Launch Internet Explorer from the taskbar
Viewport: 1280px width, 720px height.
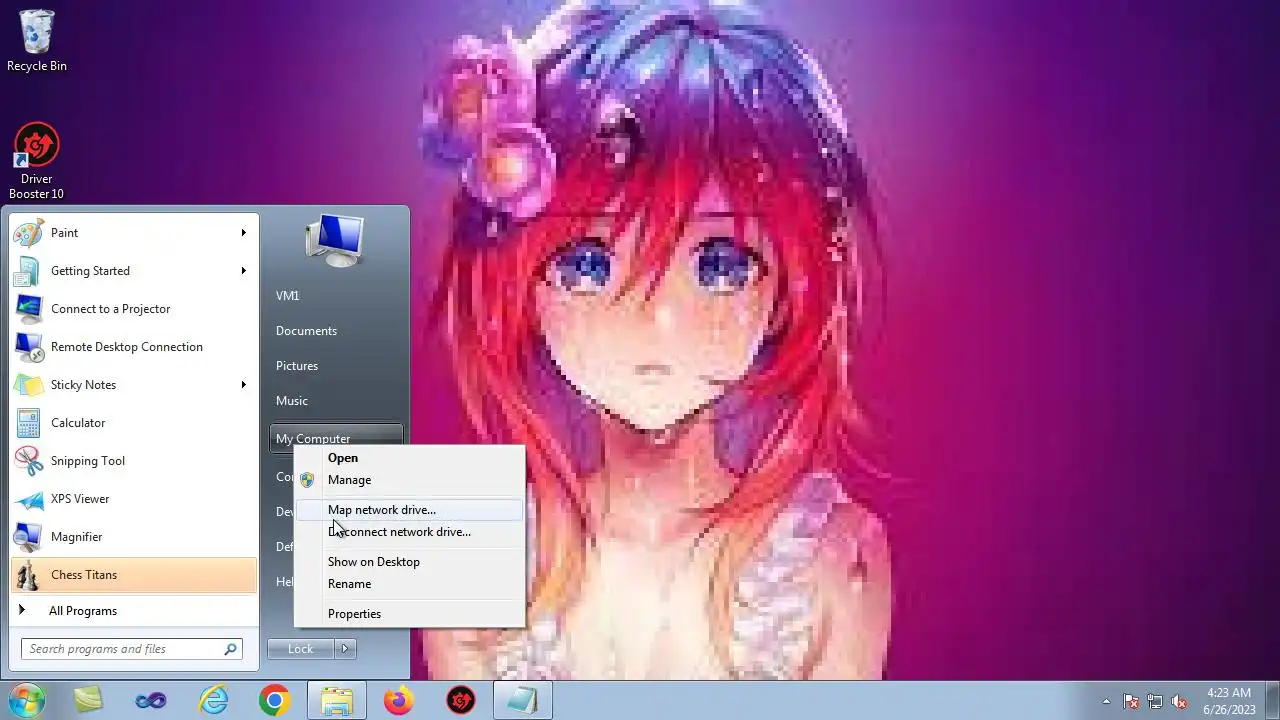[213, 701]
